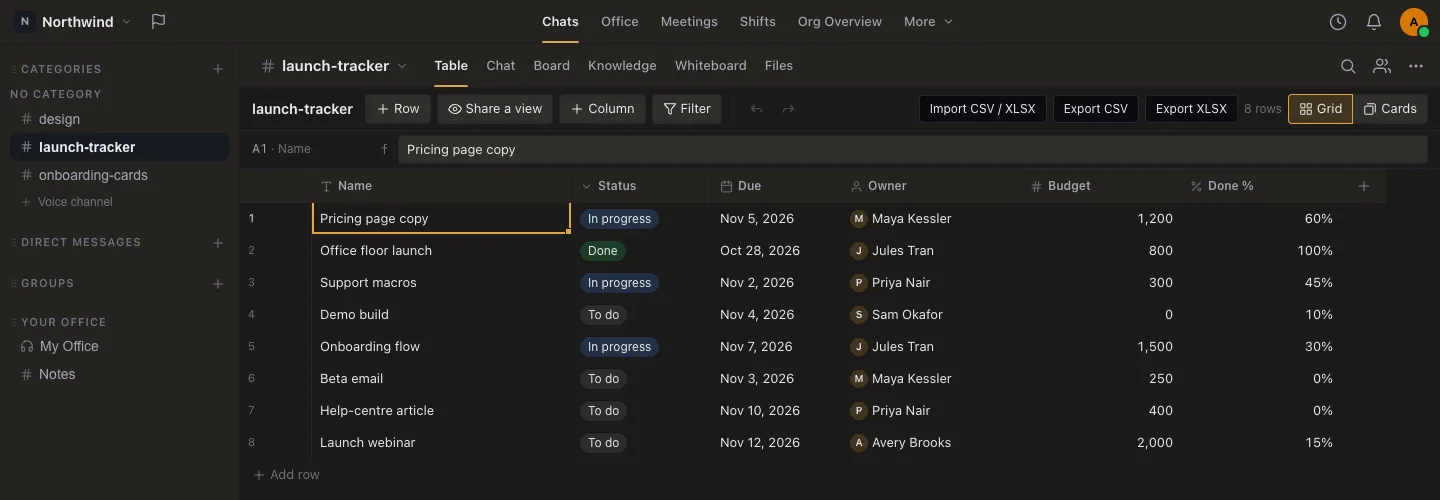This screenshot has height=500, width=1440.
Task: Search within the launch-tracker channel
Action: [1348, 66]
